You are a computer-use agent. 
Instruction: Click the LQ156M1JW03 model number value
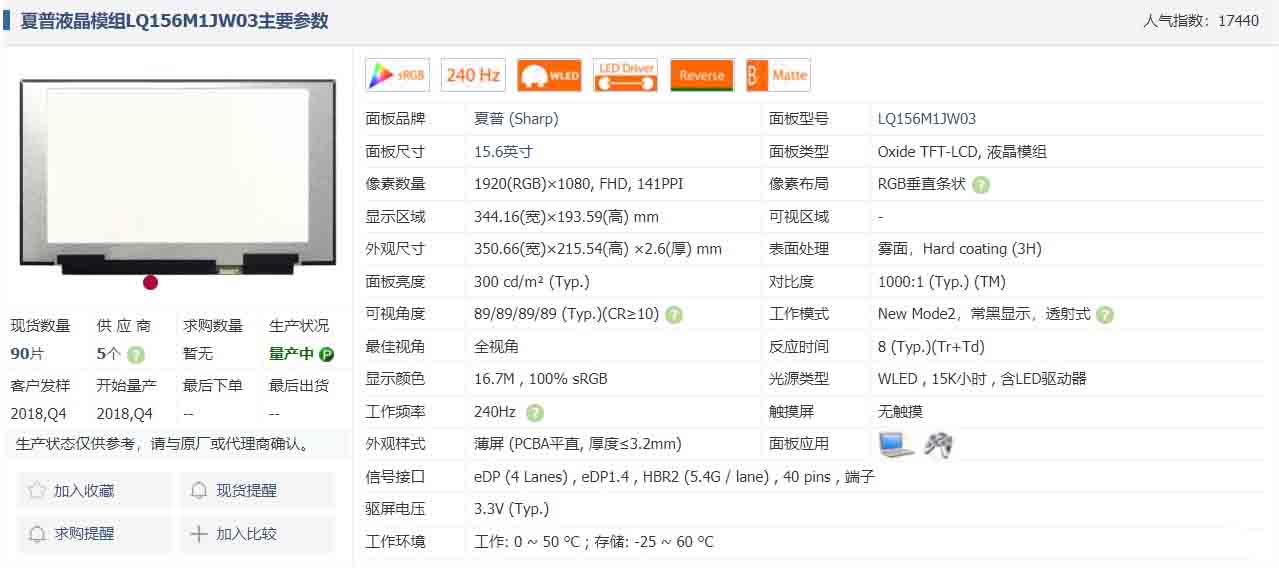pos(927,119)
